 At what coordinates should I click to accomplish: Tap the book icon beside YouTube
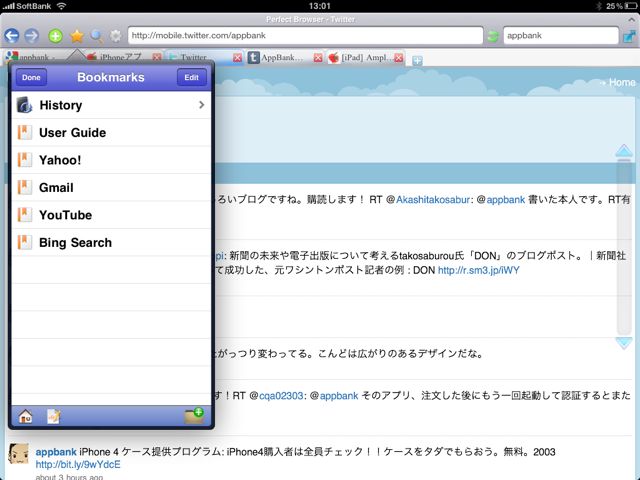pos(24,215)
